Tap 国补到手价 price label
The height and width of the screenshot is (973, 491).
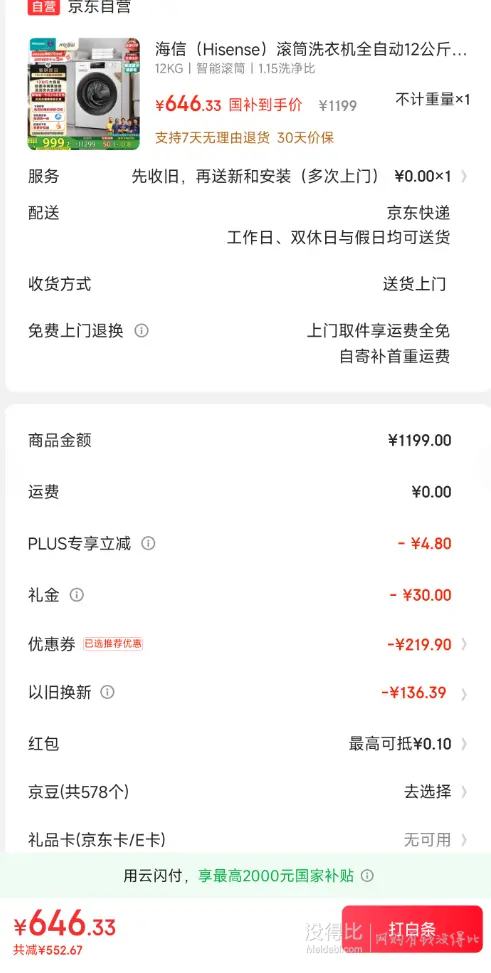coord(266,105)
